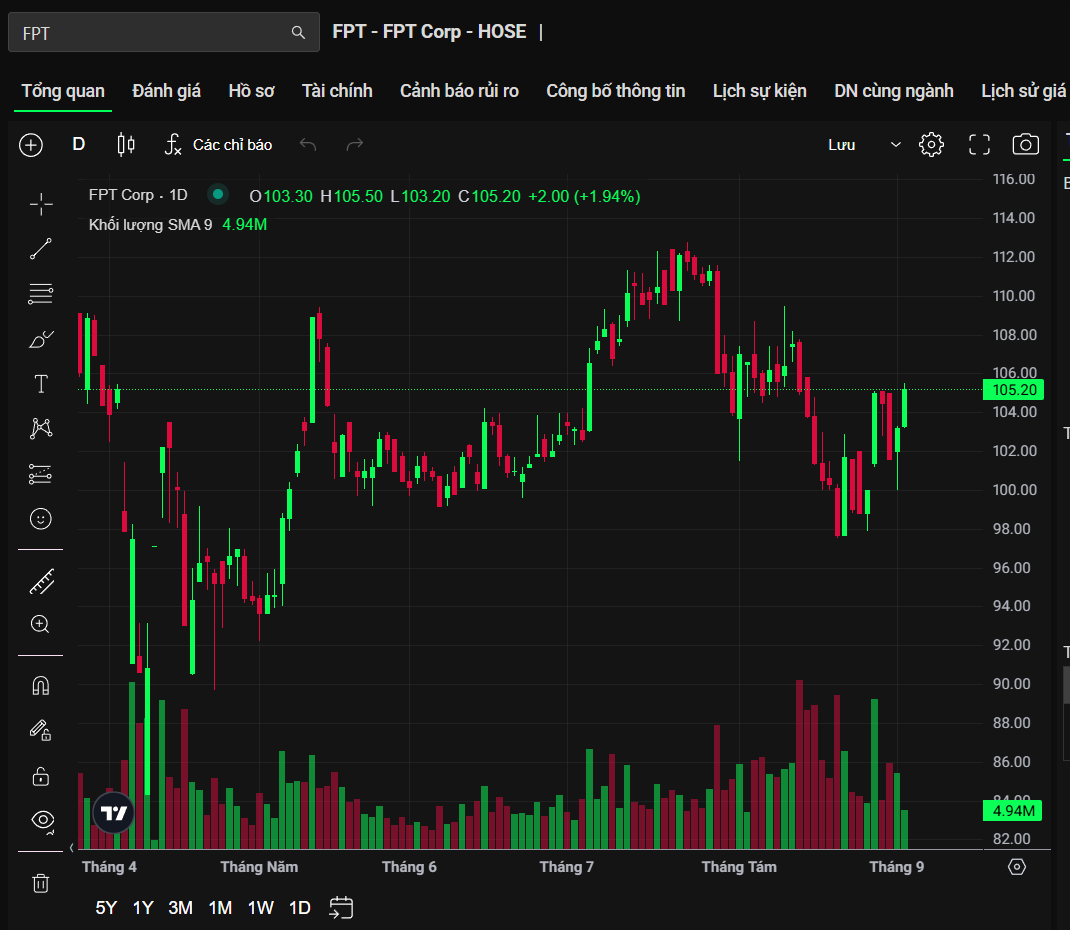
Task: Select the XABCD pattern tool
Action: pos(41,428)
